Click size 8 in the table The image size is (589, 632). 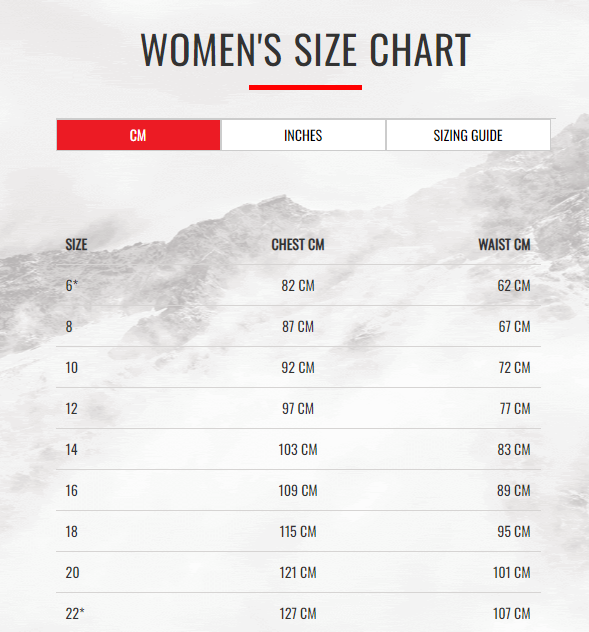coord(69,326)
